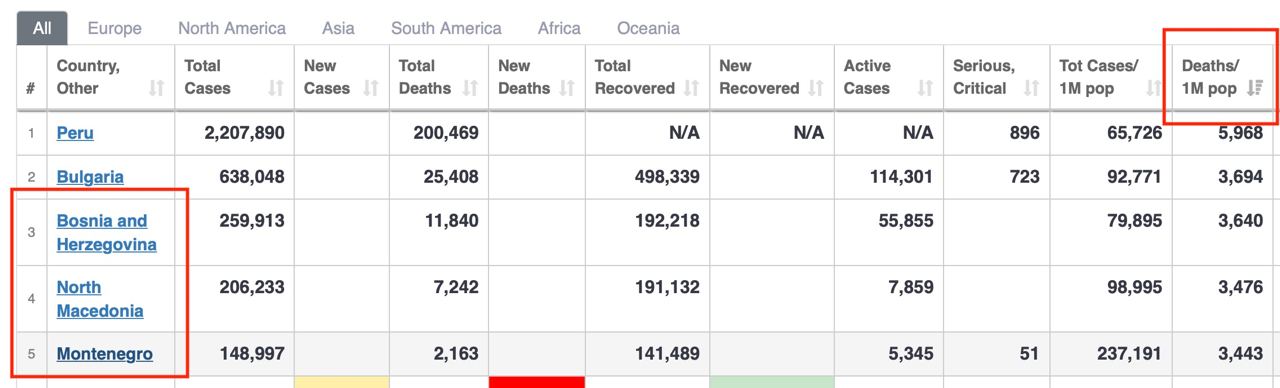Switch to the Europe tab
The width and height of the screenshot is (1280, 388).
click(x=114, y=28)
